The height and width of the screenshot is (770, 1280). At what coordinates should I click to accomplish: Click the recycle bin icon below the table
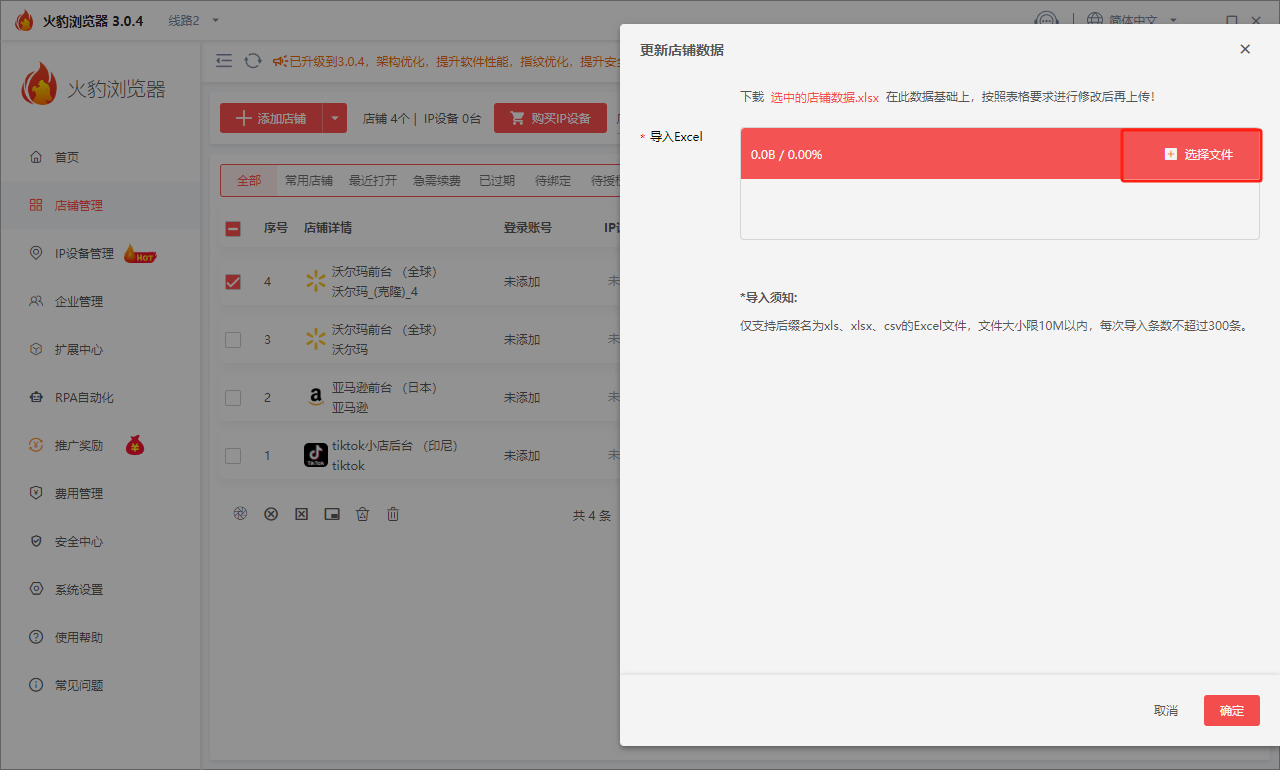coord(363,514)
